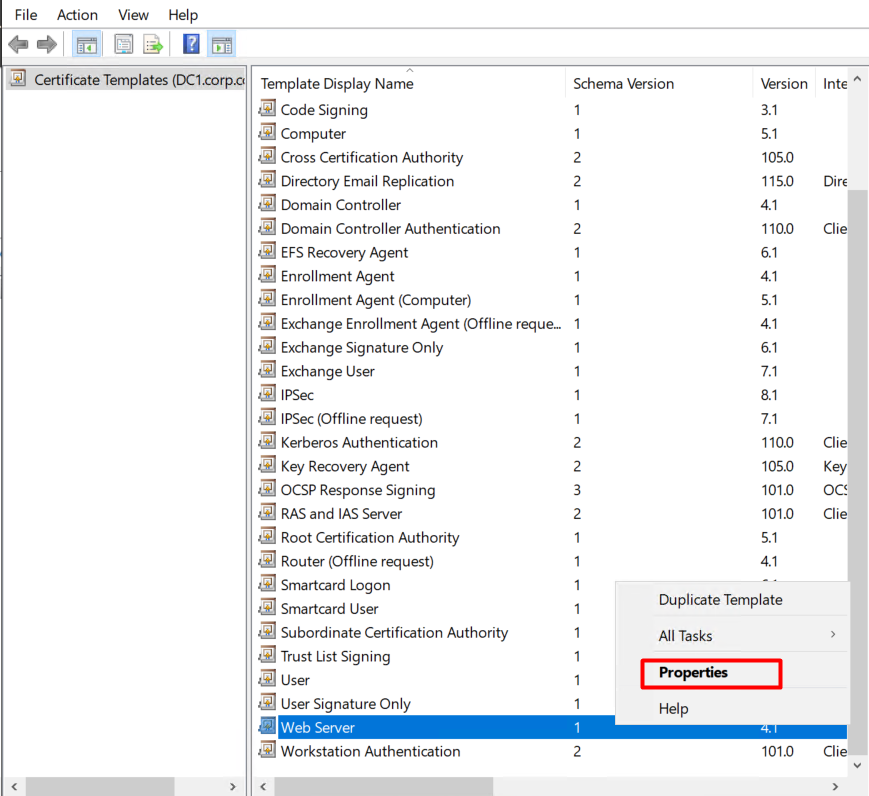869x796 pixels.
Task: Select the Certificate Templates tree node
Action: click(138, 80)
